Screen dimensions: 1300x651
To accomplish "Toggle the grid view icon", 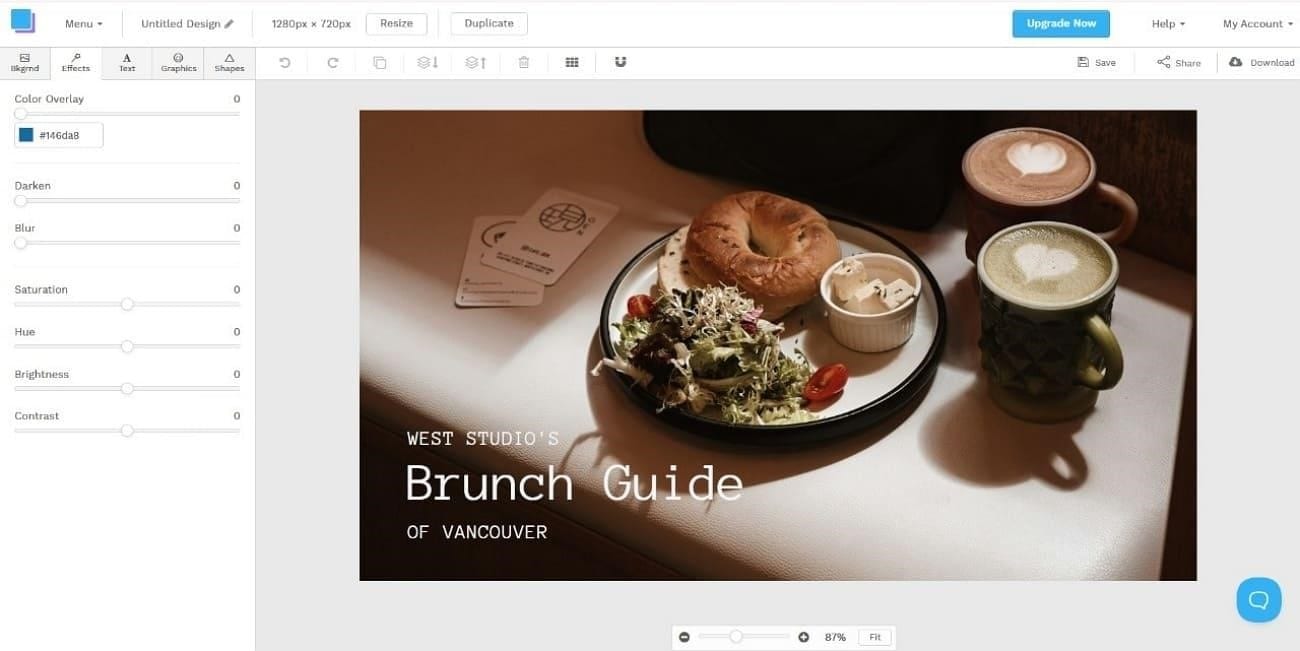I will click(572, 62).
